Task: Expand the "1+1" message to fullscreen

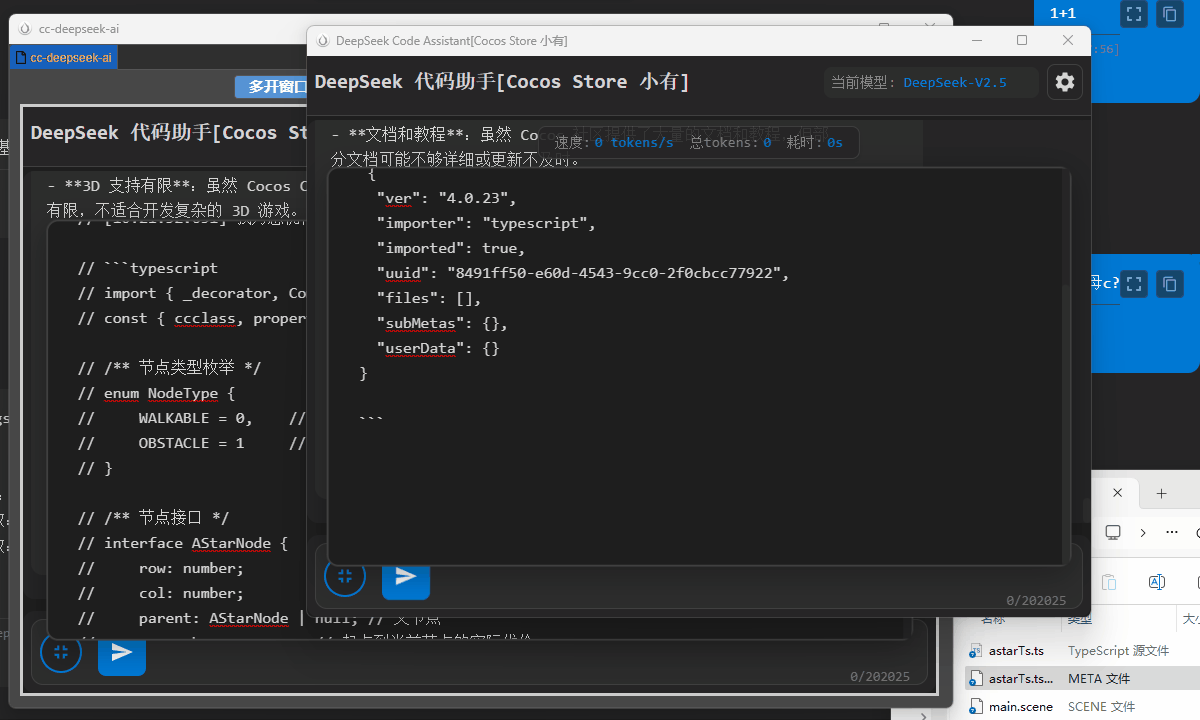Action: 1133,14
